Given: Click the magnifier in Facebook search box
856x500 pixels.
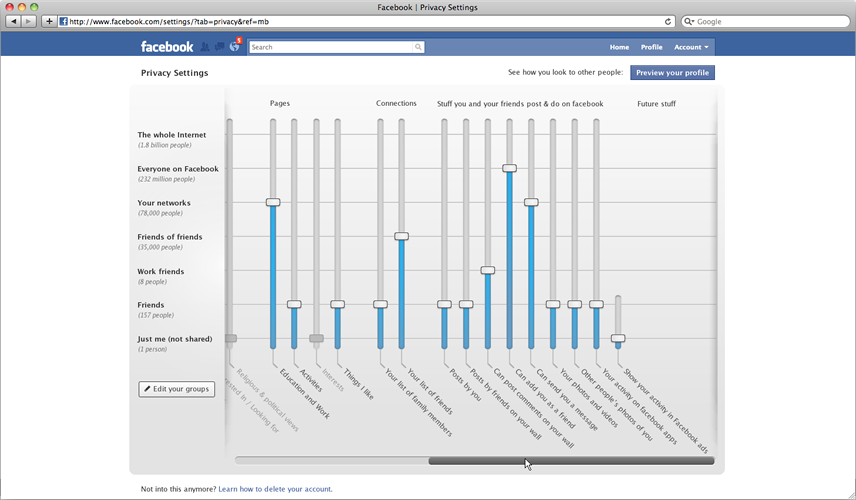Looking at the screenshot, I should 418,47.
